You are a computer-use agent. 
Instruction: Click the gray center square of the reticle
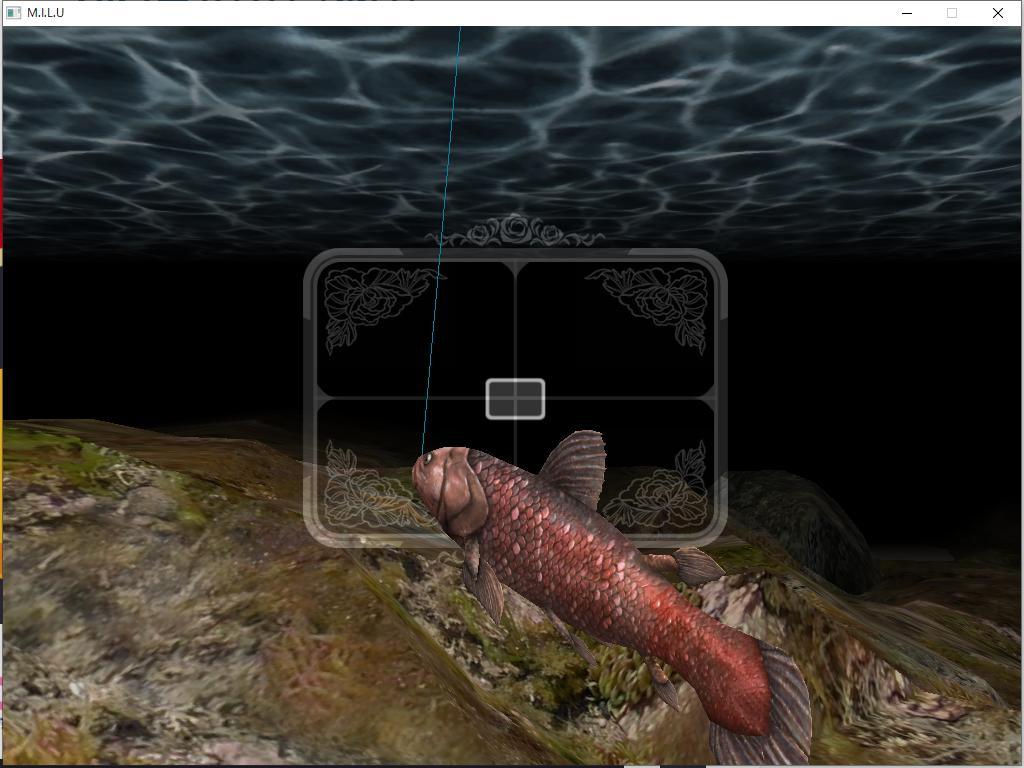click(x=515, y=399)
